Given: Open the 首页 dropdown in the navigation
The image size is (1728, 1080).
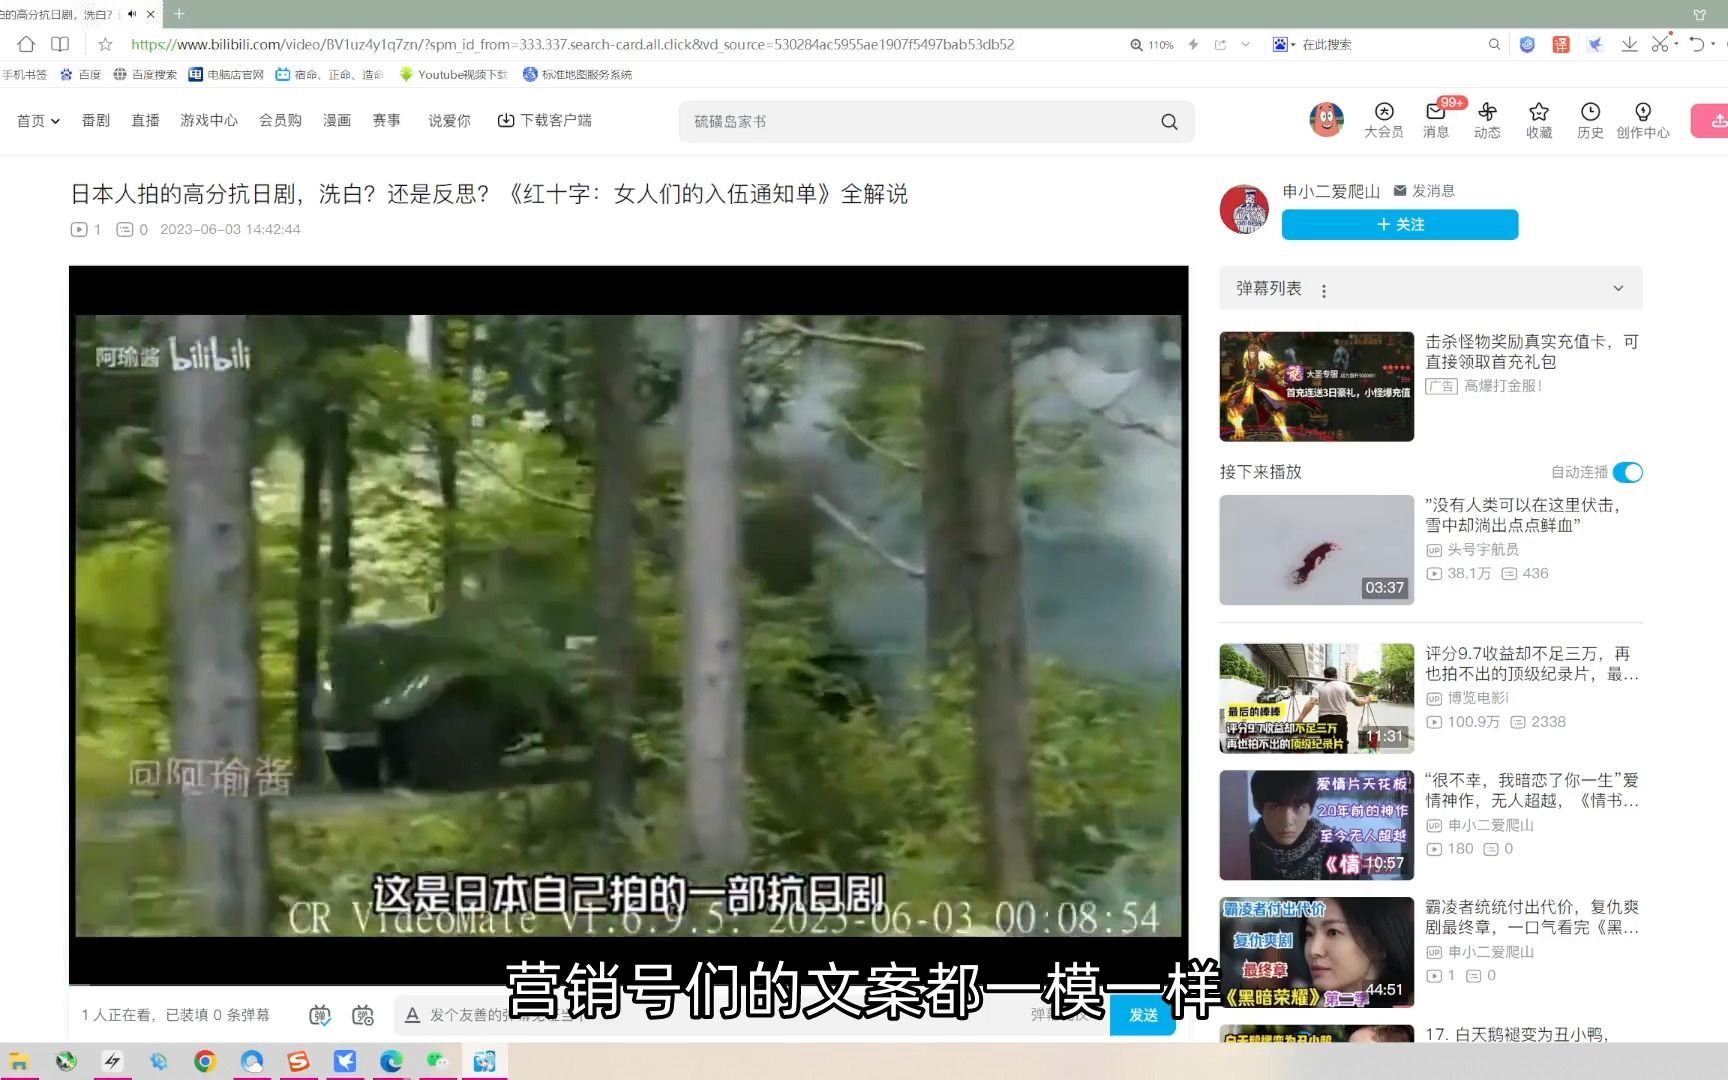Looking at the screenshot, I should 38,120.
